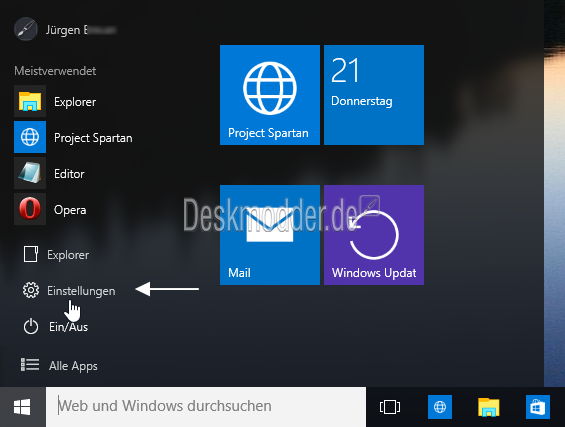
Task: Click the power symbol icon
Action: click(x=31, y=326)
